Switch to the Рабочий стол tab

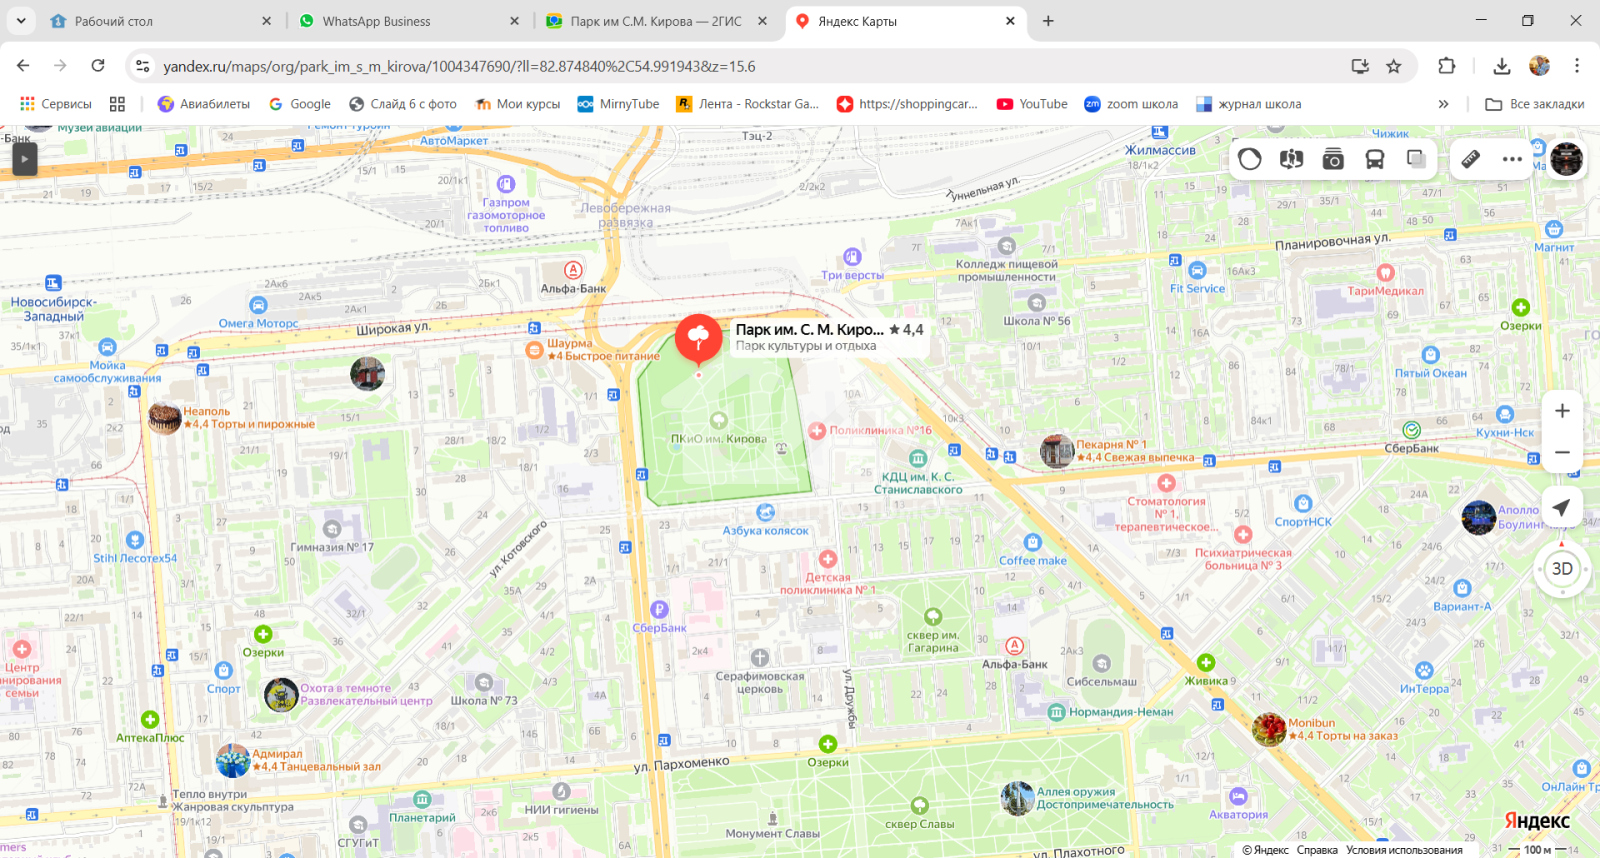tap(160, 21)
